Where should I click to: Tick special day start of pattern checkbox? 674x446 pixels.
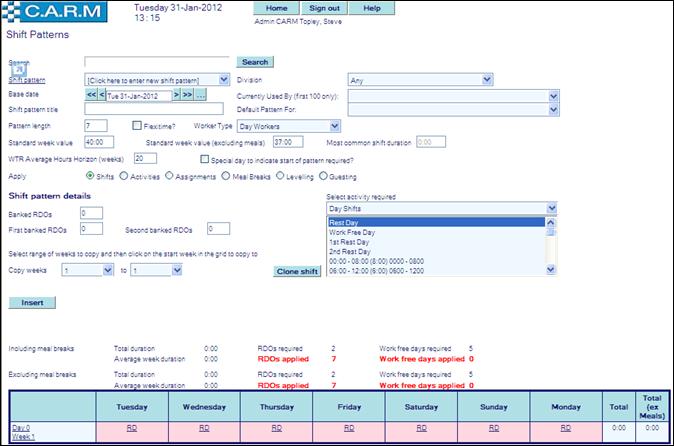pyautogui.click(x=205, y=158)
